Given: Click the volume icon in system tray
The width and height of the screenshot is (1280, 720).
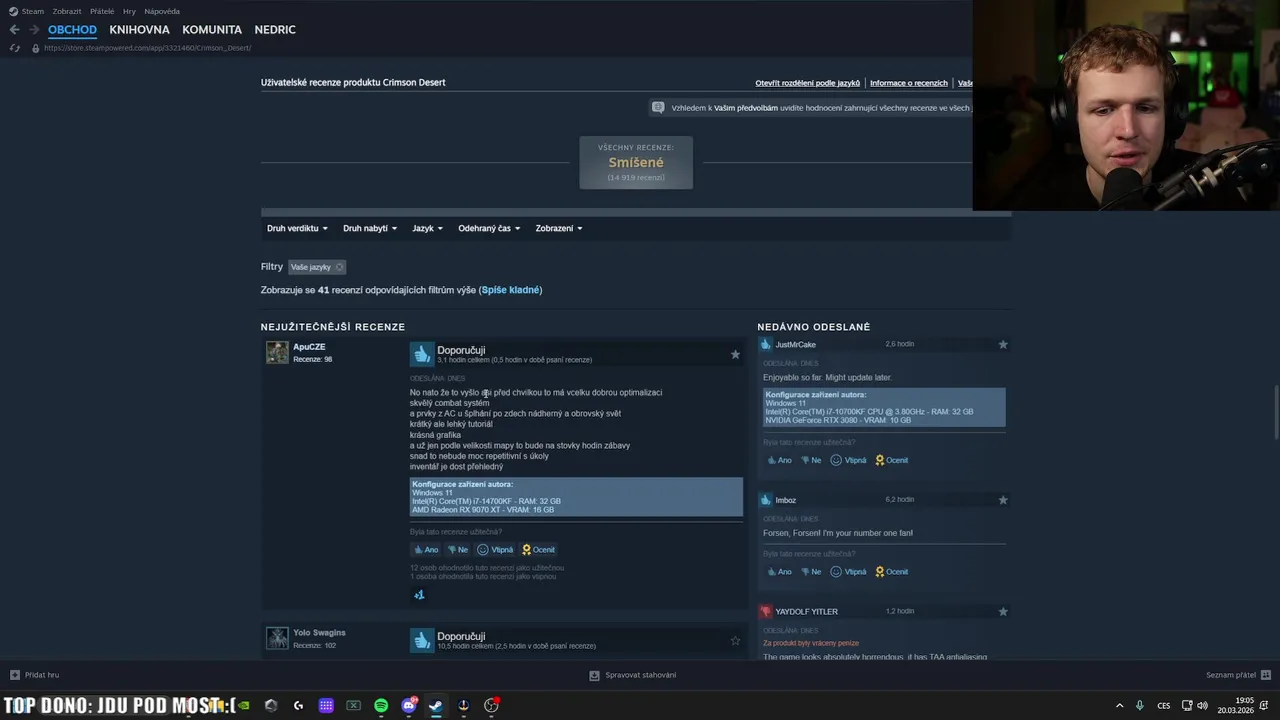Looking at the screenshot, I should pos(1202,705).
